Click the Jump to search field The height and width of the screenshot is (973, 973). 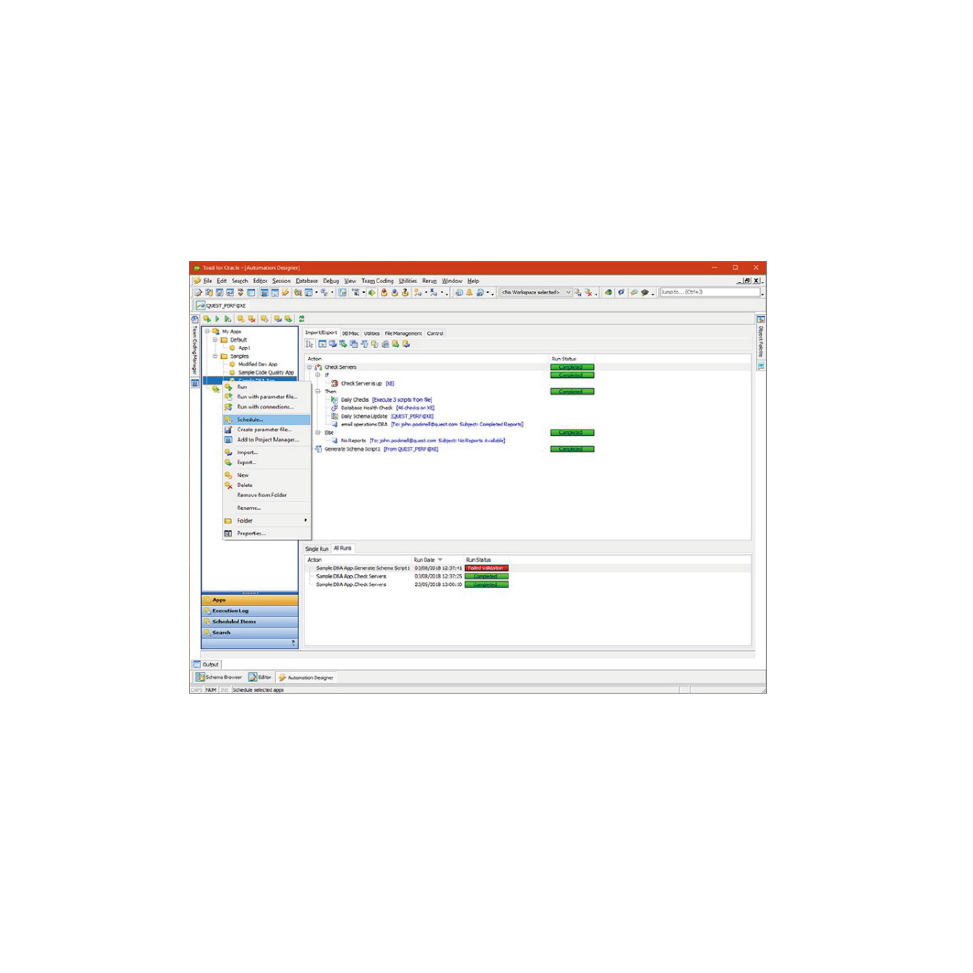710,292
